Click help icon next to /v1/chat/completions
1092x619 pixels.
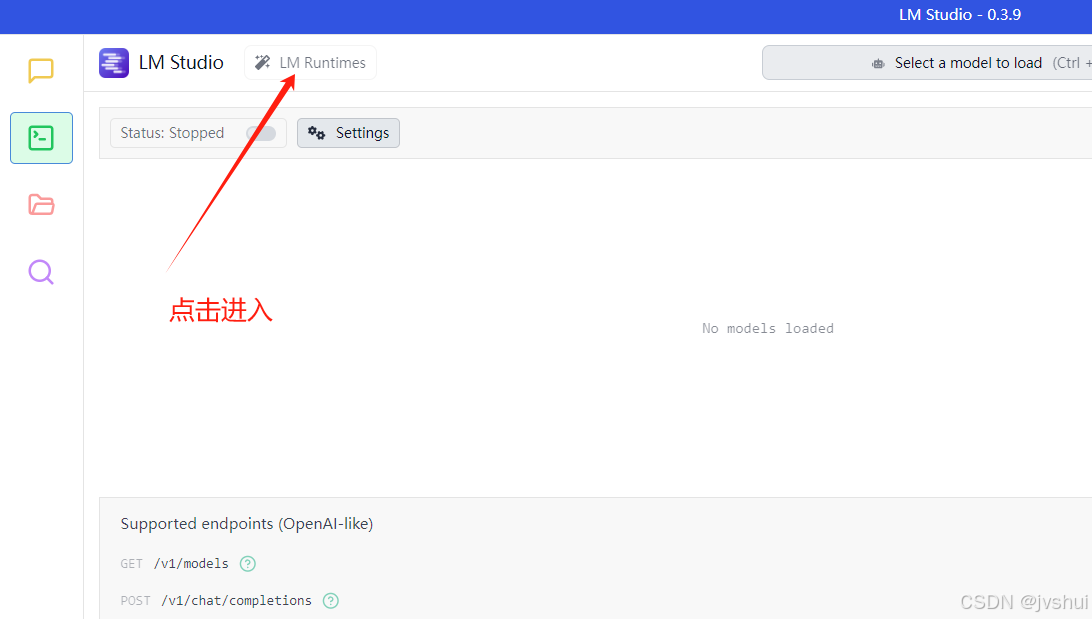[x=331, y=601]
